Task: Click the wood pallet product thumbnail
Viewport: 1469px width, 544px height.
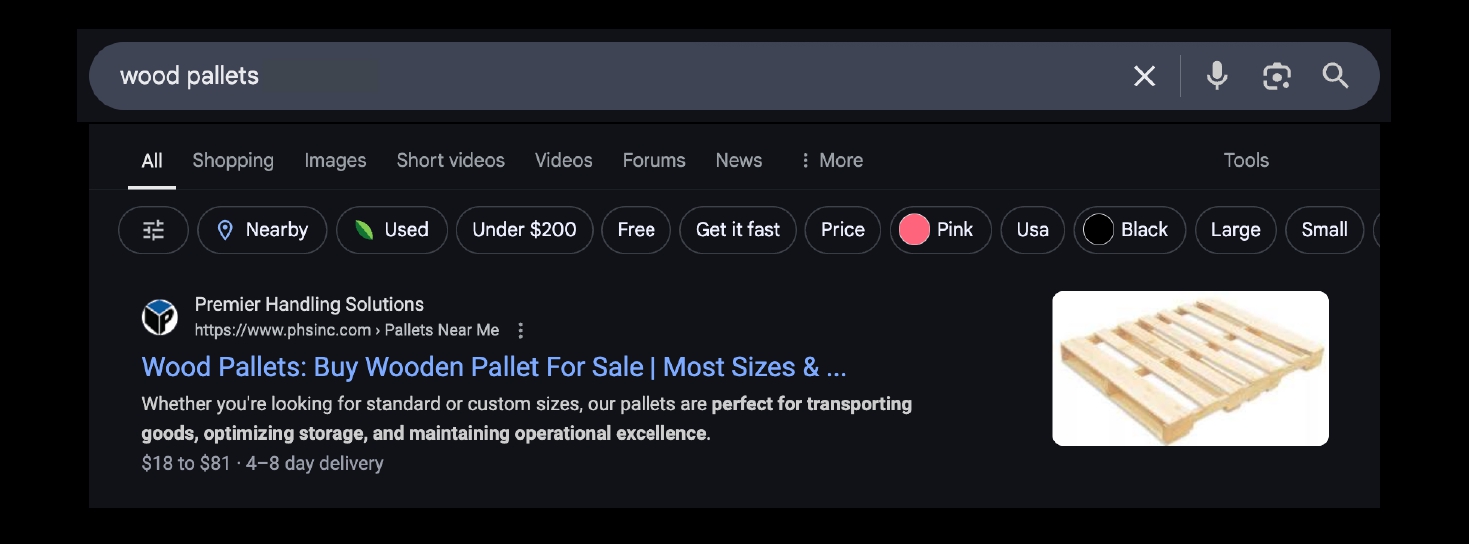Action: coord(1190,368)
